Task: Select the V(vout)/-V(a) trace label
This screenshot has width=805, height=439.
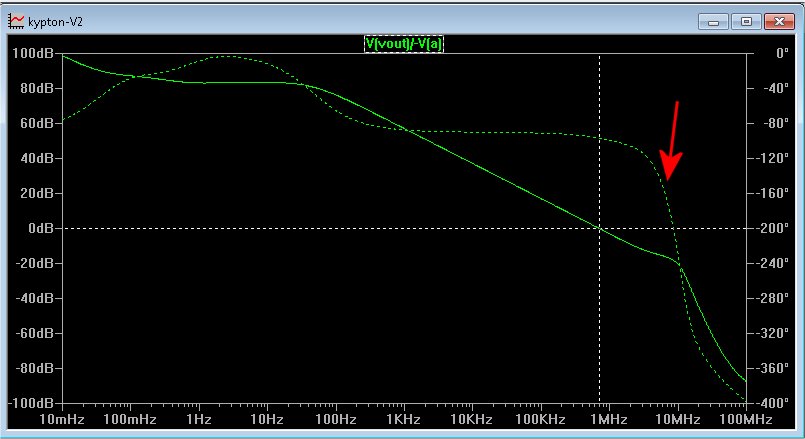Action: tap(404, 44)
